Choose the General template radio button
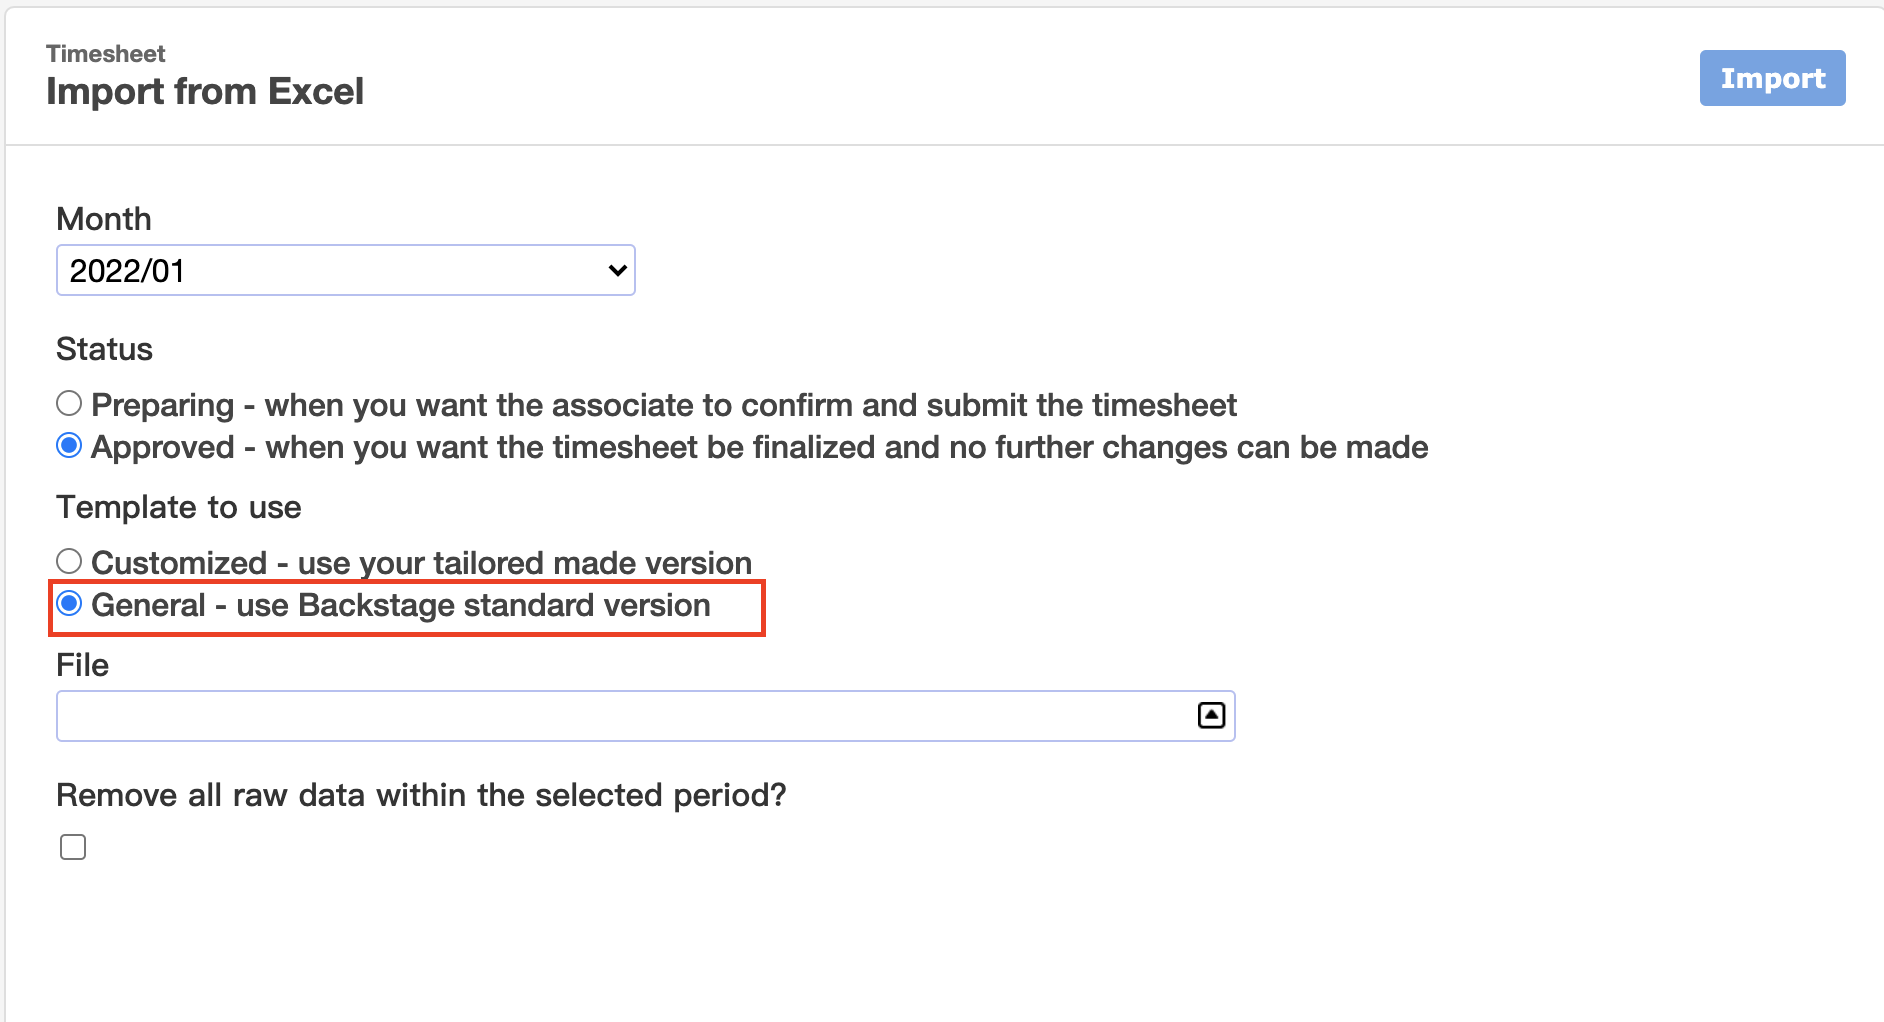Image resolution: width=1884 pixels, height=1022 pixels. point(69,603)
